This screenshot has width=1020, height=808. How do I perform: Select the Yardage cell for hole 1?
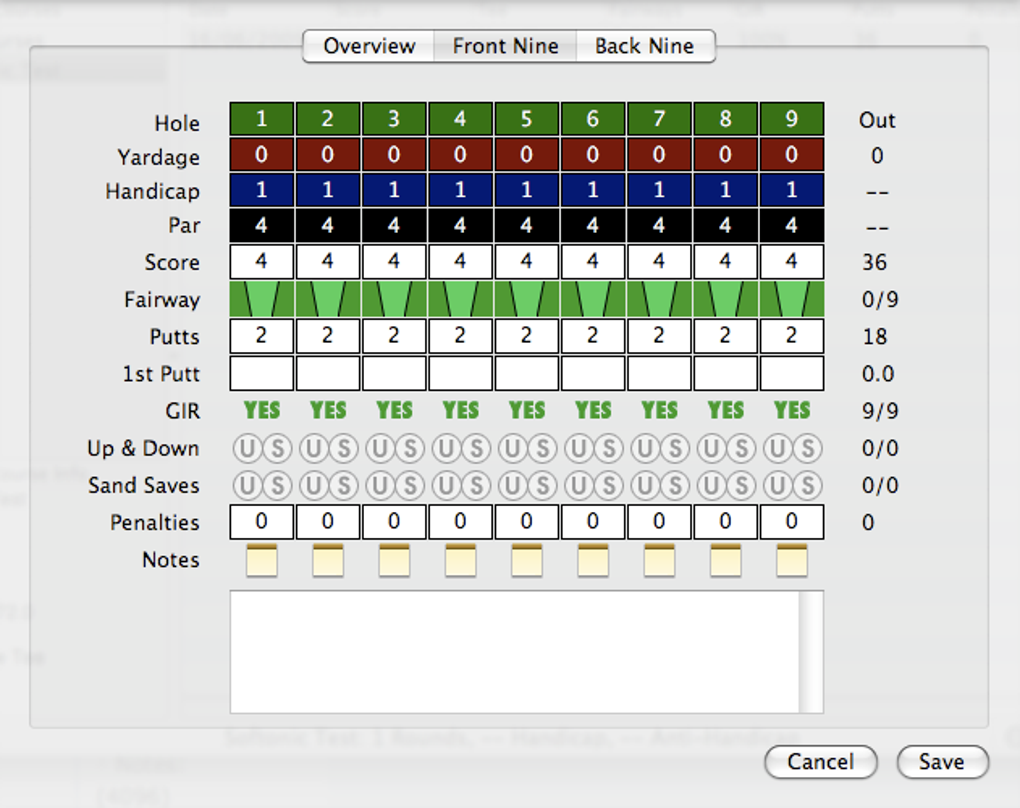(262, 155)
